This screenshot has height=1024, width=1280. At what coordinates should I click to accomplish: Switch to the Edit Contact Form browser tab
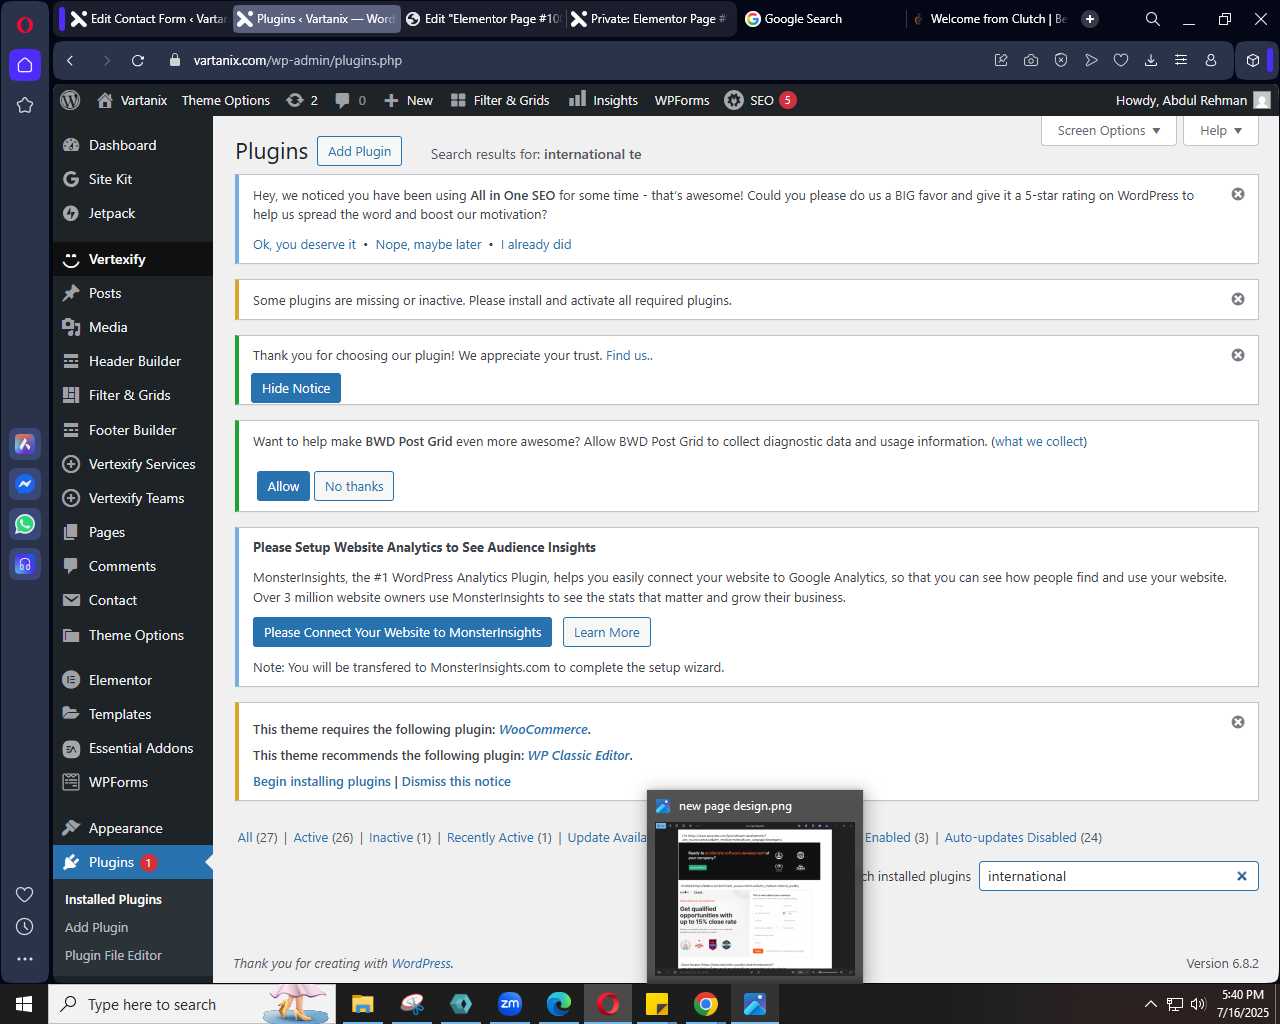tap(148, 19)
